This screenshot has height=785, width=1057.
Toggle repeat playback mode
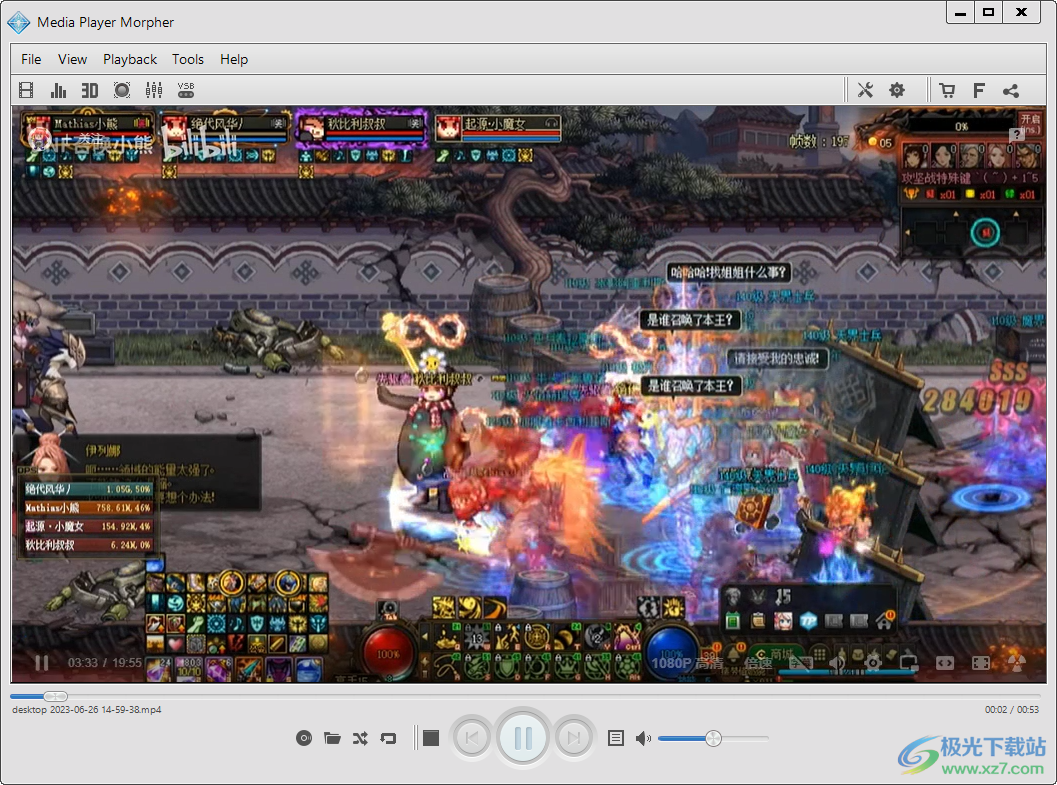(389, 738)
